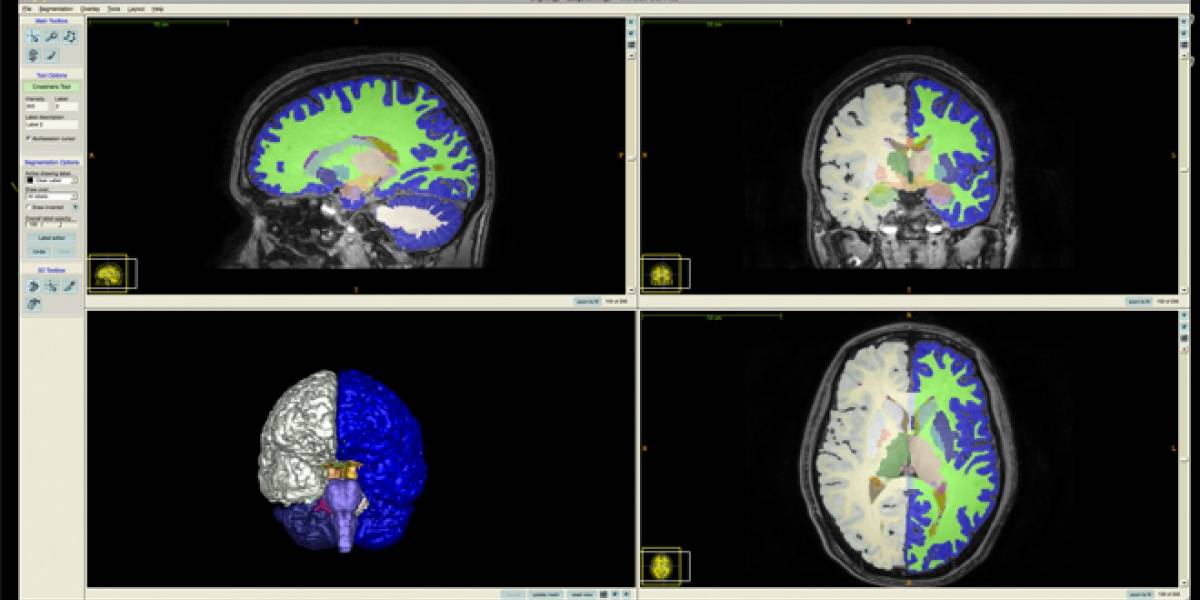The image size is (1200, 600).
Task: Click reset view under 3D view
Action: coord(581,594)
